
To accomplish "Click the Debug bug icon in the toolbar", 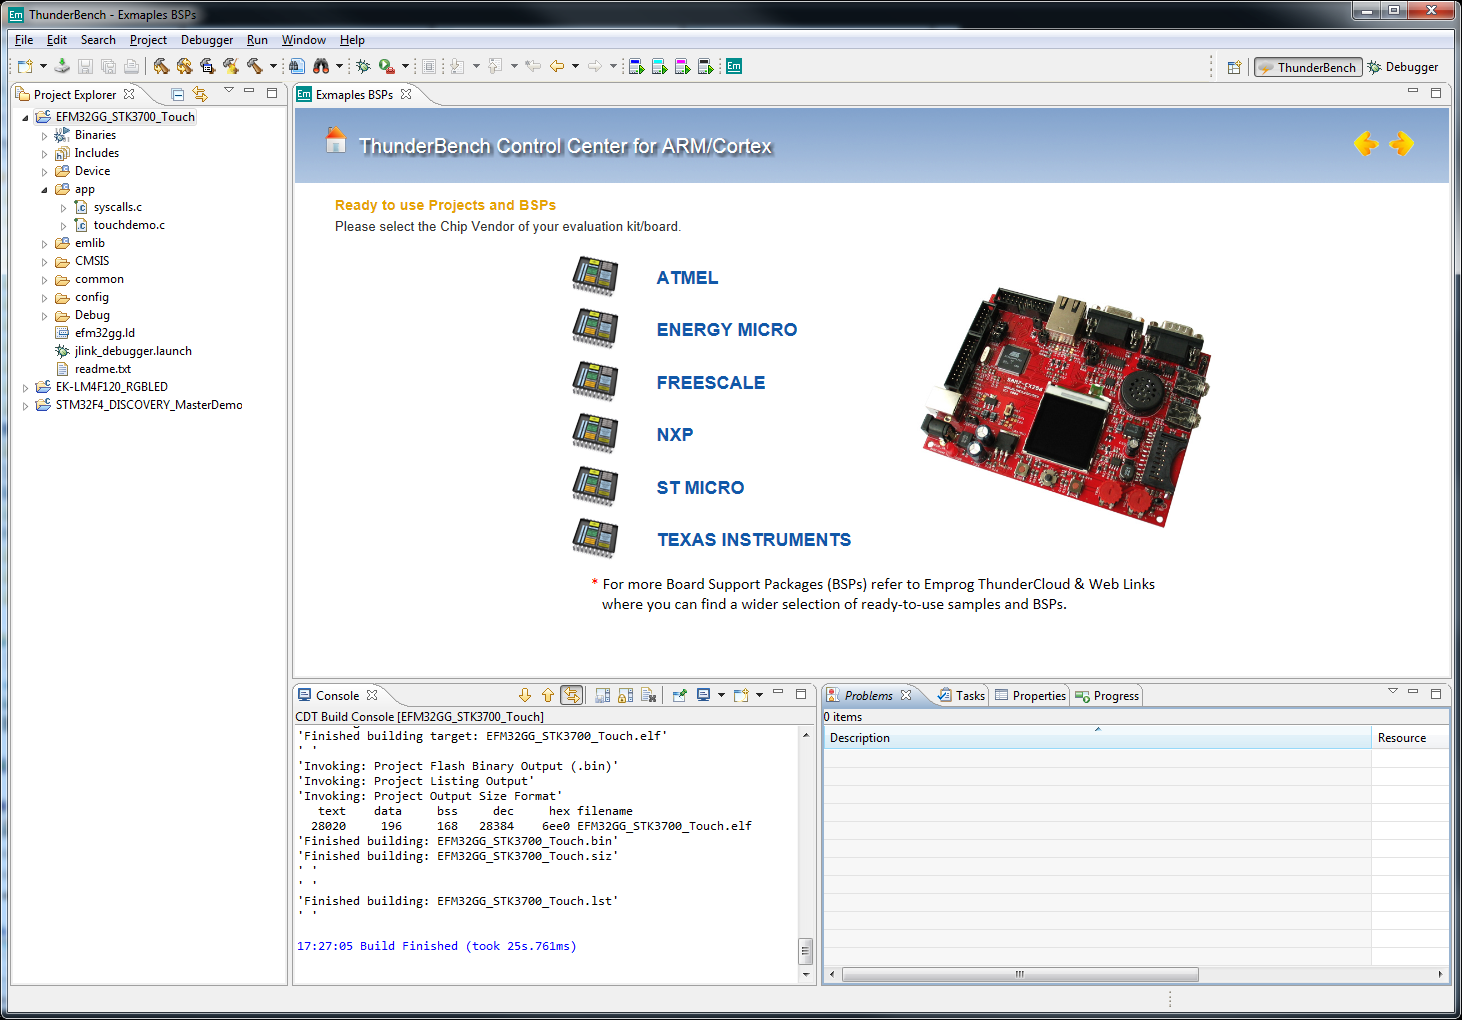I will (x=363, y=66).
